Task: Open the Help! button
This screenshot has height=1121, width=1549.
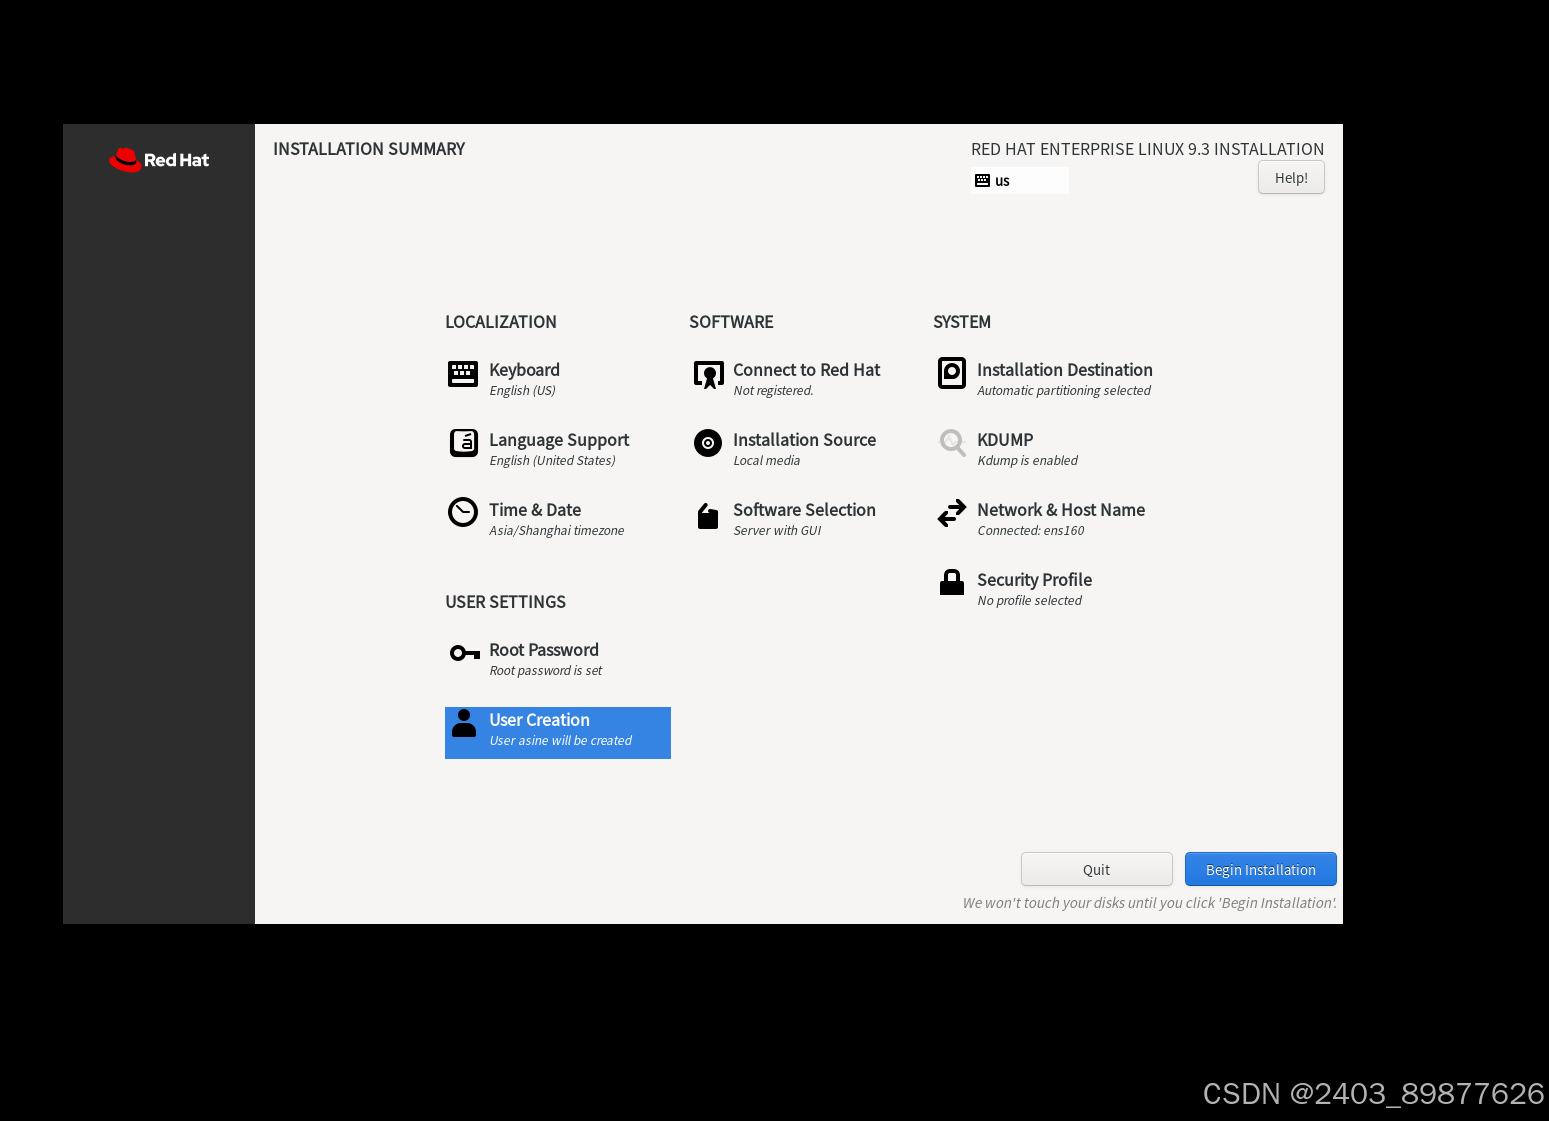Action: click(1291, 178)
